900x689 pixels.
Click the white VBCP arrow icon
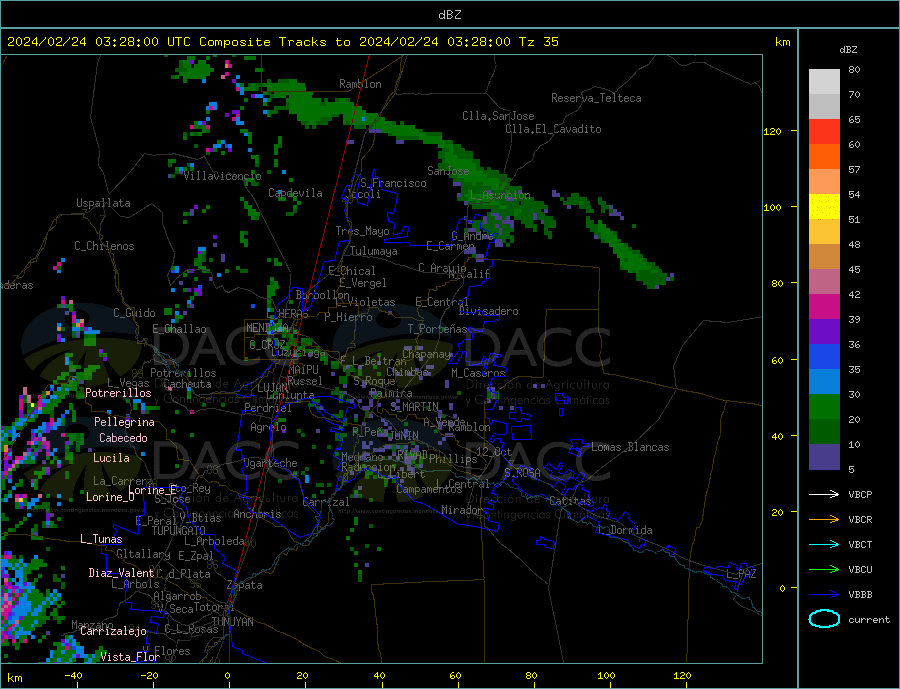824,494
